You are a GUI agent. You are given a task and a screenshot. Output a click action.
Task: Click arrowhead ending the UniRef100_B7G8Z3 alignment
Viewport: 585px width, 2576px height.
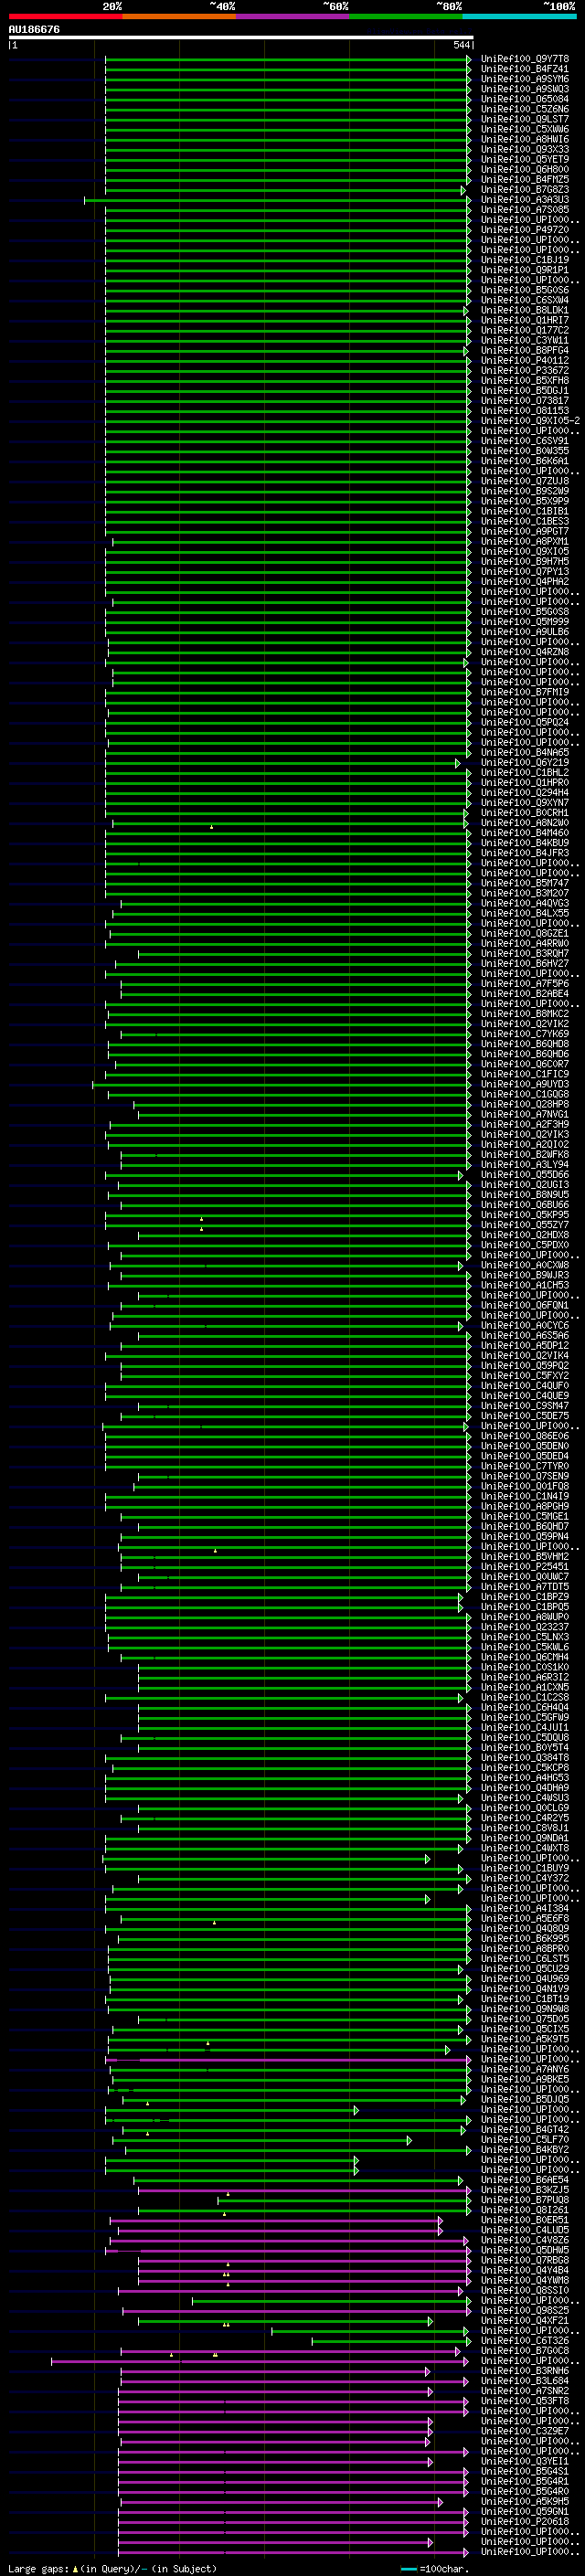(x=463, y=190)
